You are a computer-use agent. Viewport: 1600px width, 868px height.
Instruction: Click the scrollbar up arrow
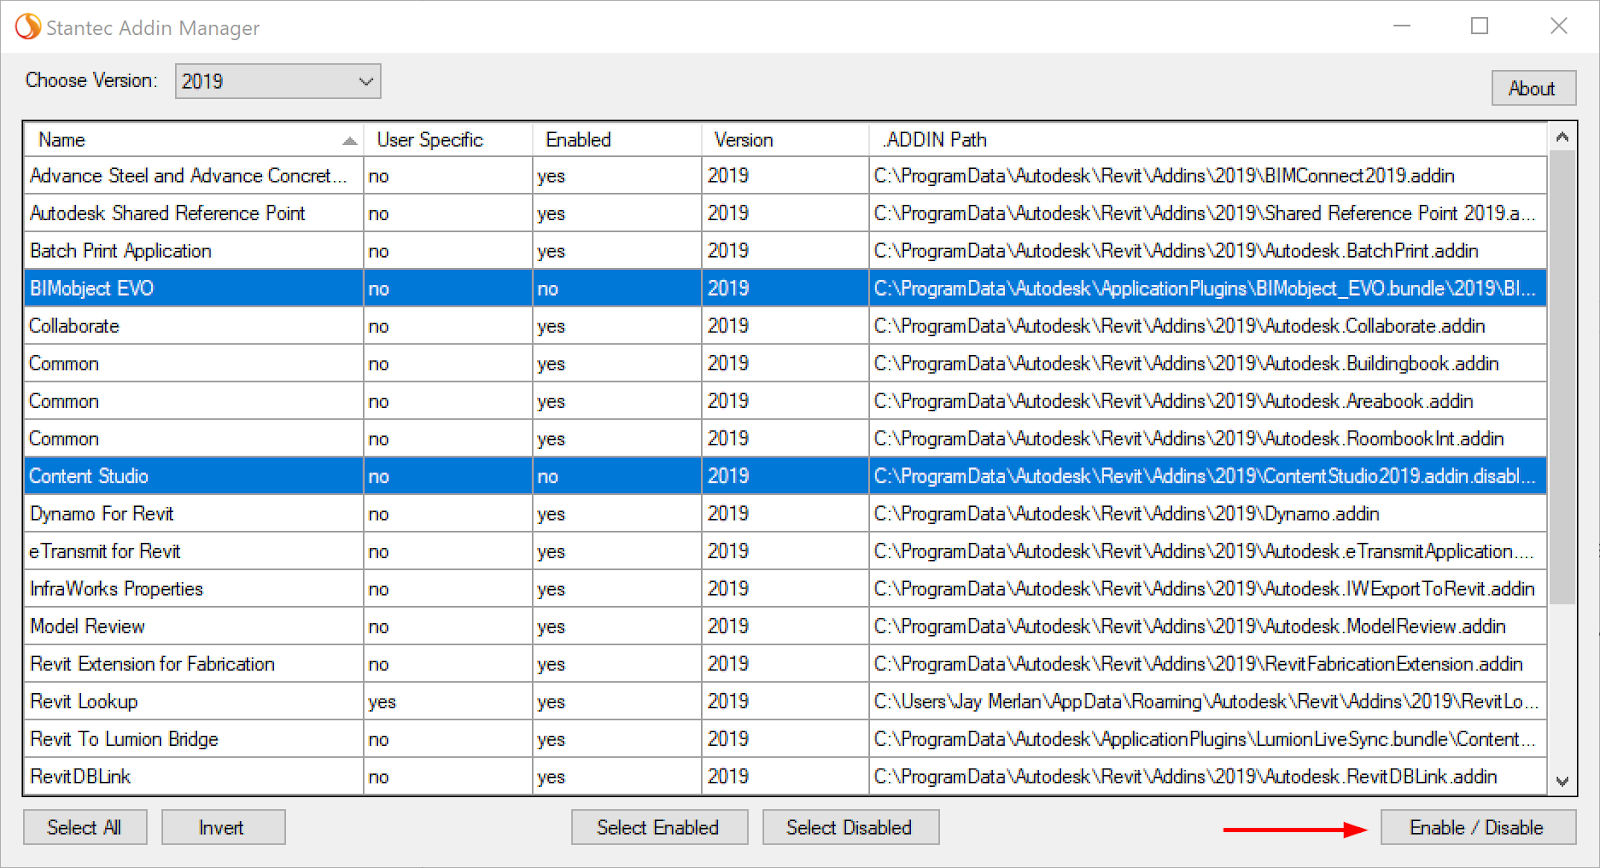[1562, 137]
